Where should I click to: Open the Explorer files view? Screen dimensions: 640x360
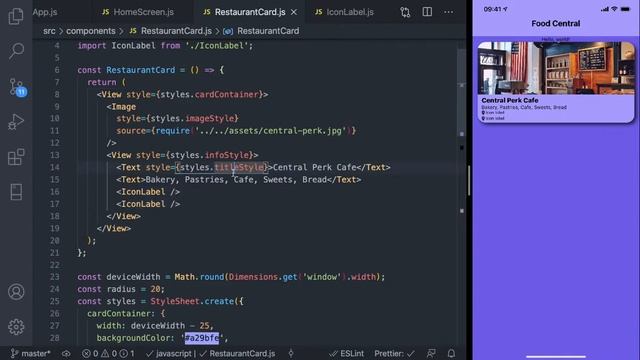(x=16, y=16)
